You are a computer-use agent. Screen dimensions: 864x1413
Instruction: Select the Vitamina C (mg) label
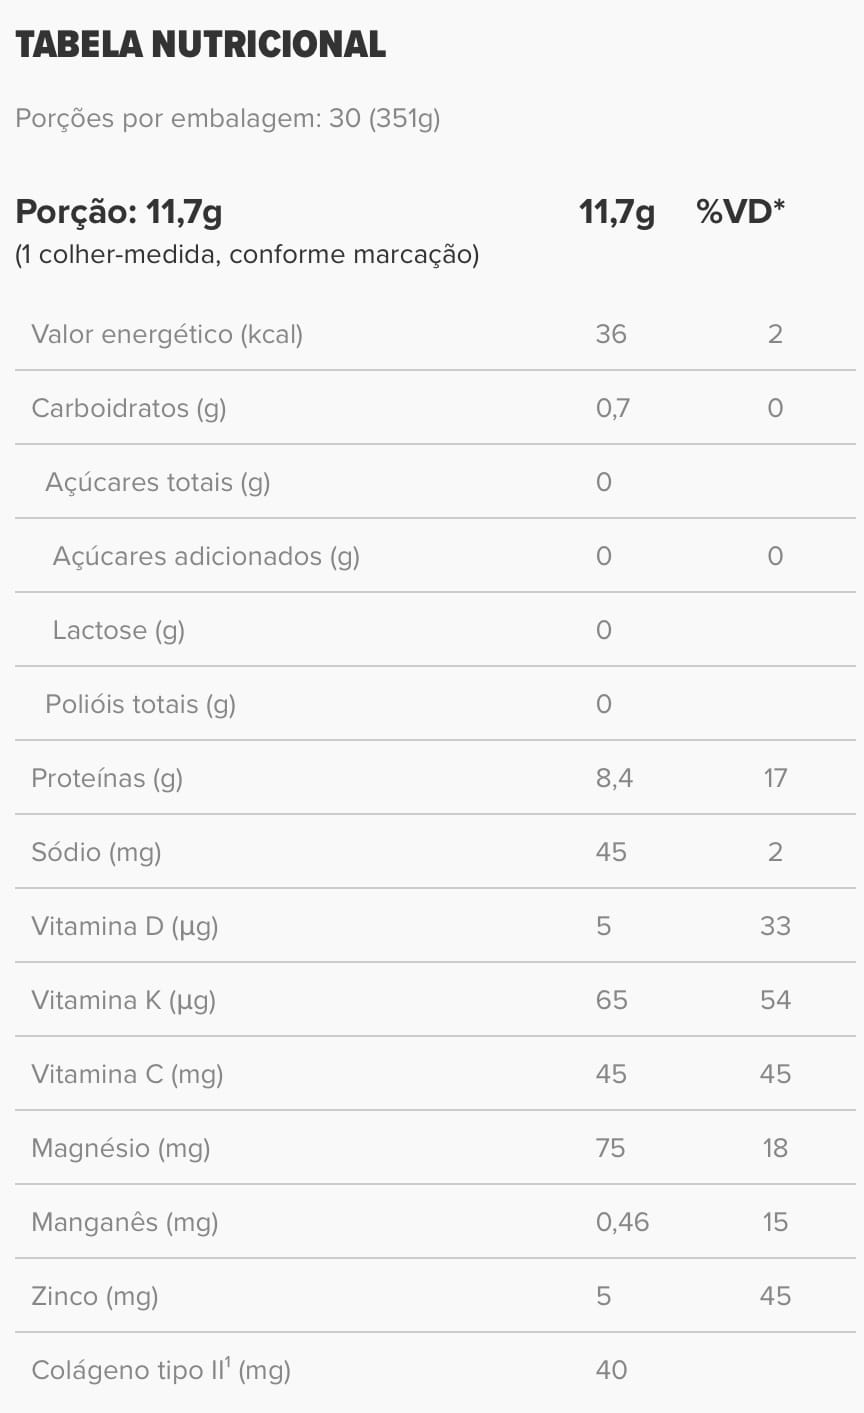[x=127, y=1074]
